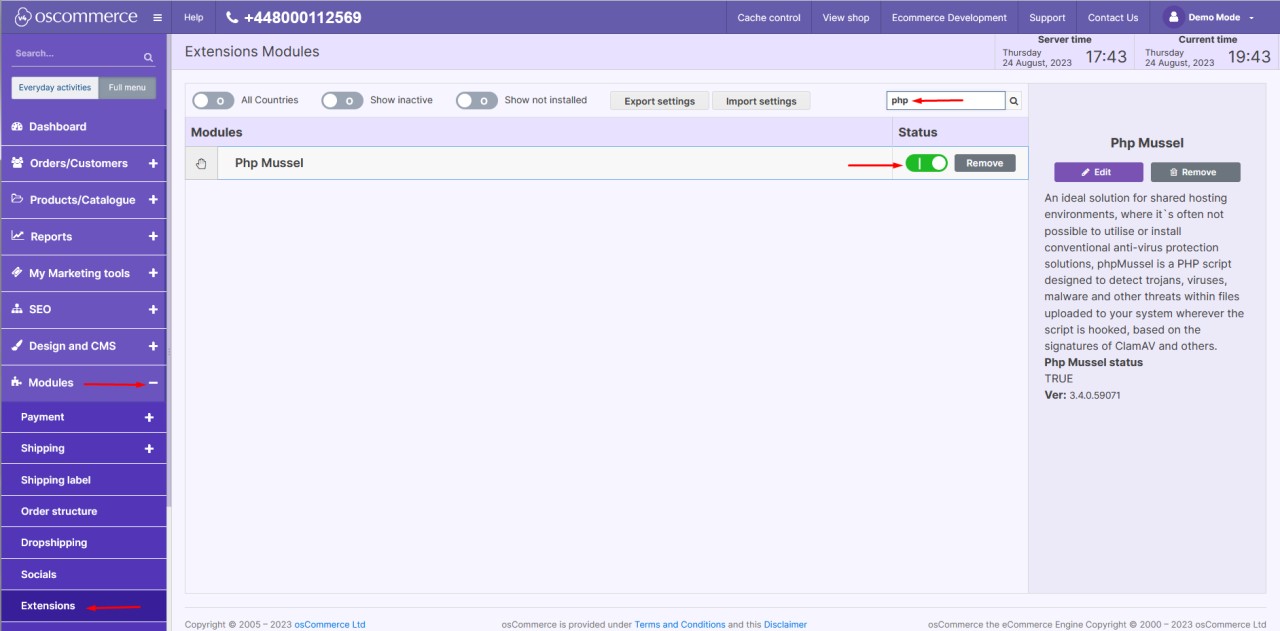Click the sidebar Search field

point(77,54)
